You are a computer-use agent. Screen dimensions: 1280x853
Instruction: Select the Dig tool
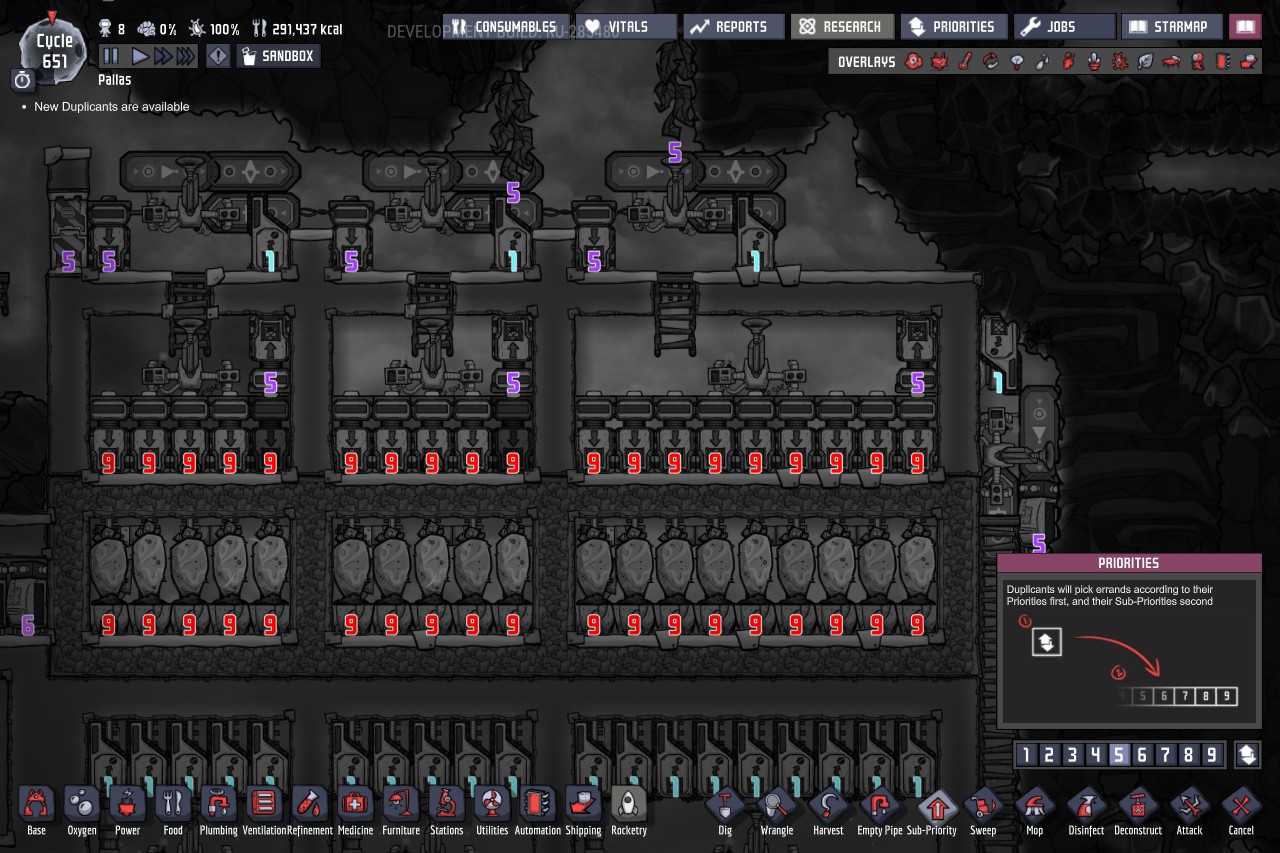click(726, 804)
